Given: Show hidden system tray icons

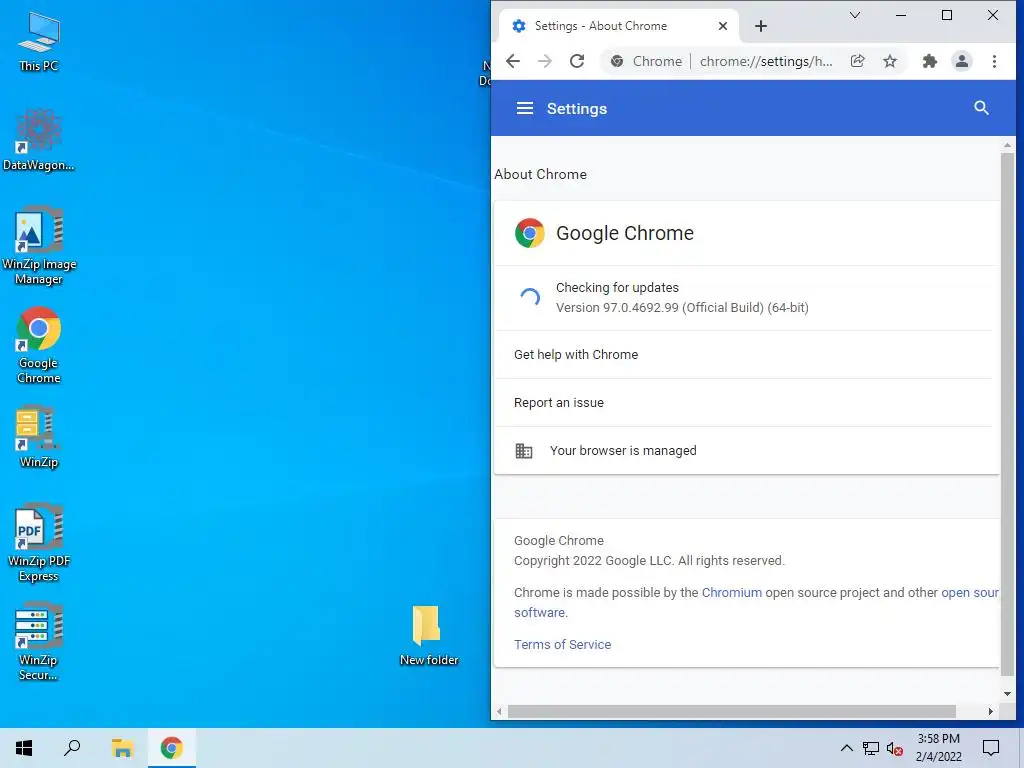Looking at the screenshot, I should [846, 748].
